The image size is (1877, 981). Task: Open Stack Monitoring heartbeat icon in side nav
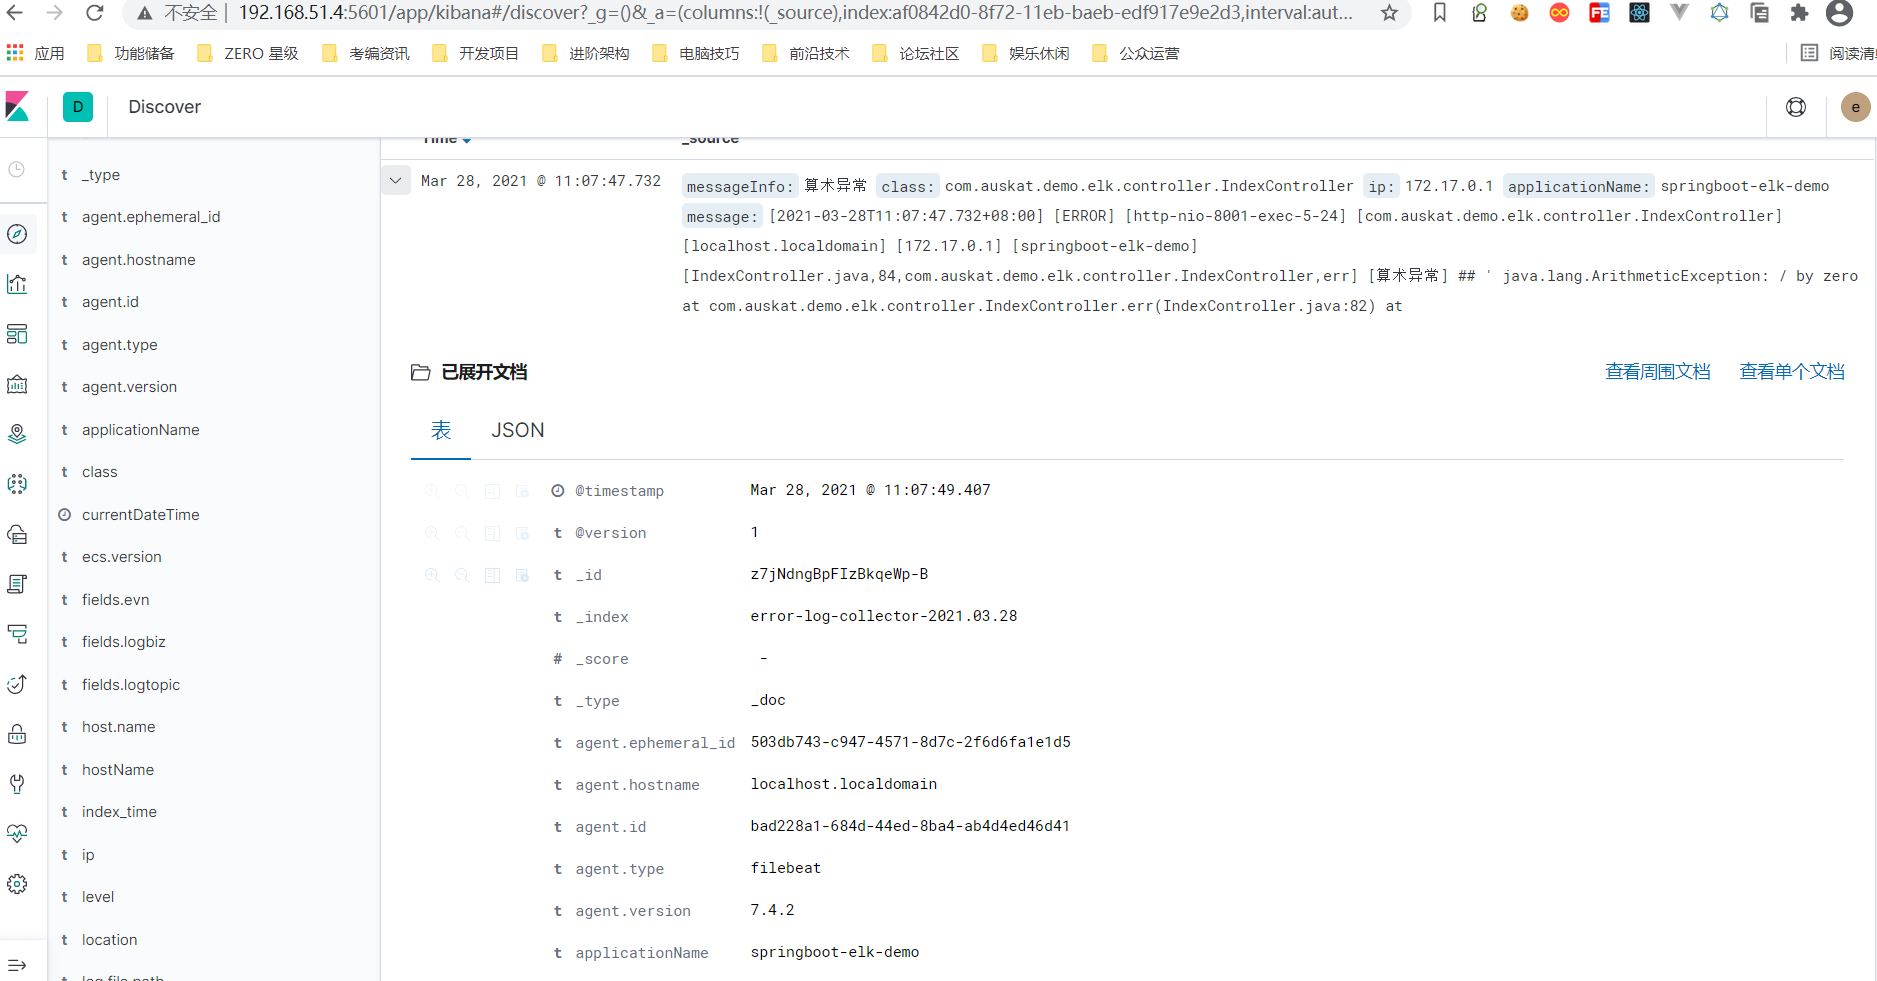17,834
